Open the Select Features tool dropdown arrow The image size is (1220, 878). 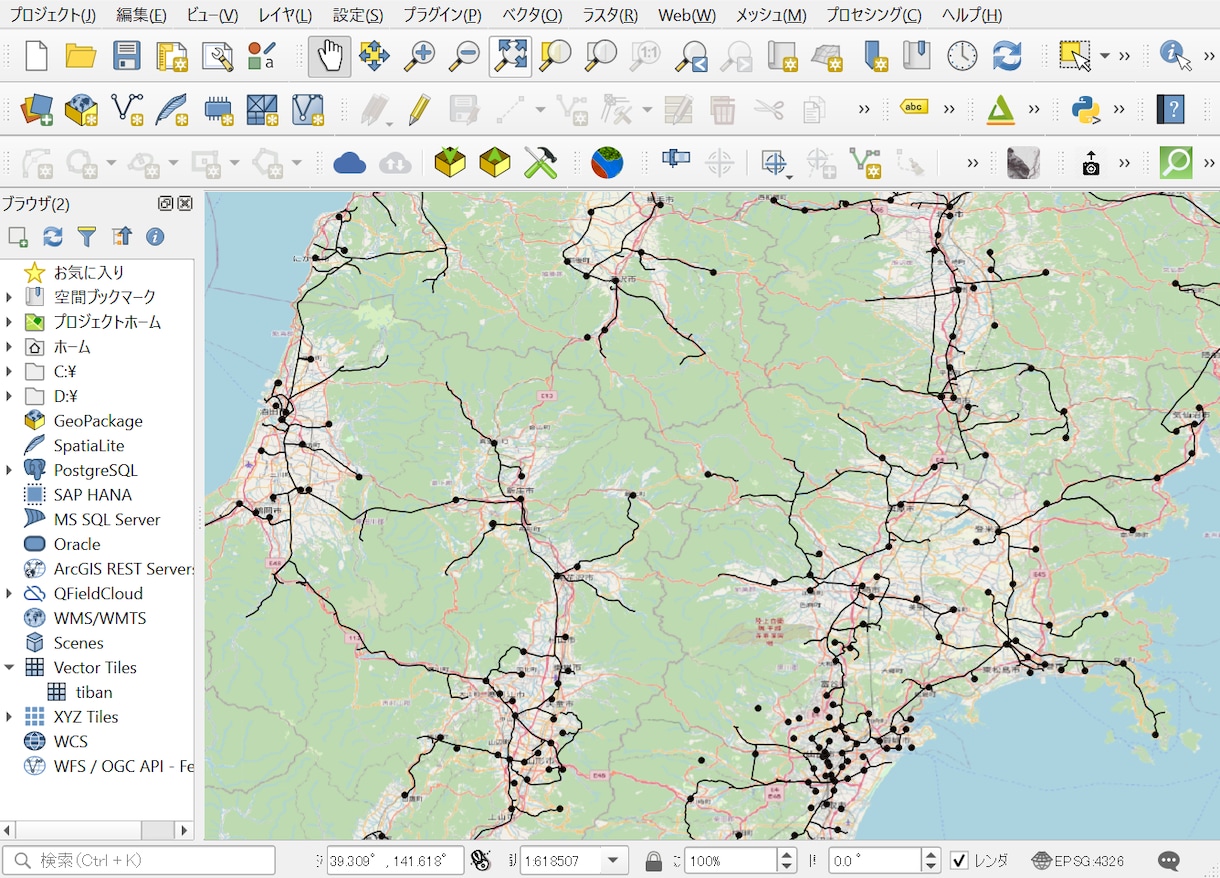(x=1105, y=56)
